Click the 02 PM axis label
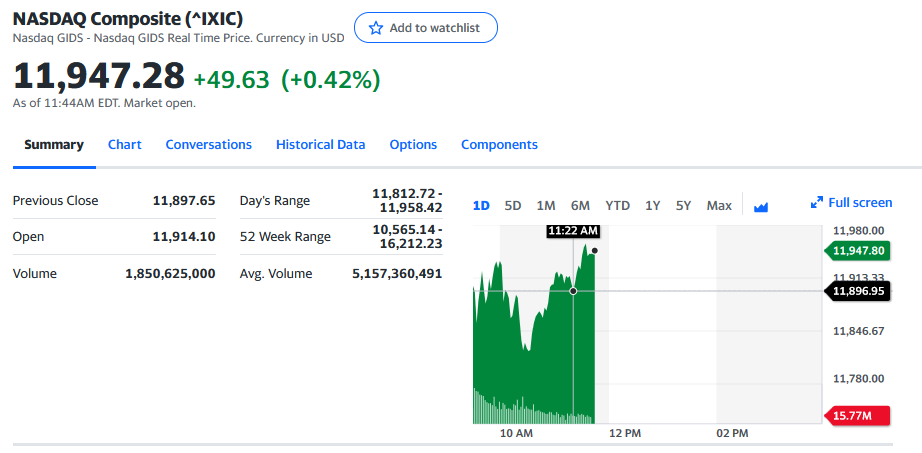Viewport: 922px width, 453px height. click(732, 434)
